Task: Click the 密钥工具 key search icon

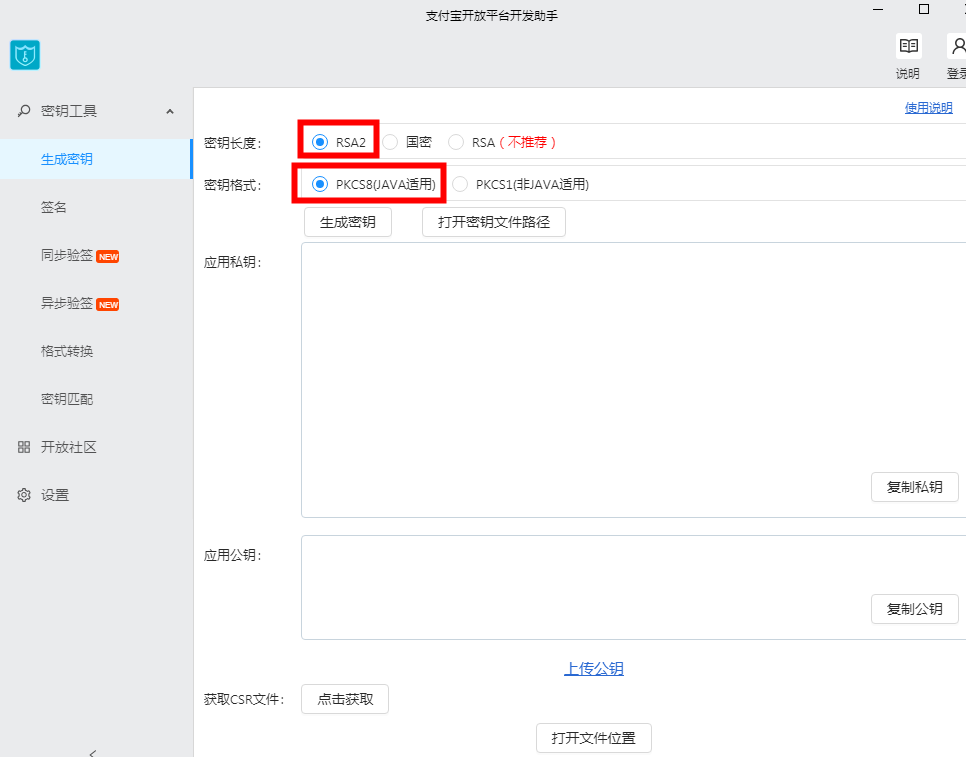Action: point(24,111)
